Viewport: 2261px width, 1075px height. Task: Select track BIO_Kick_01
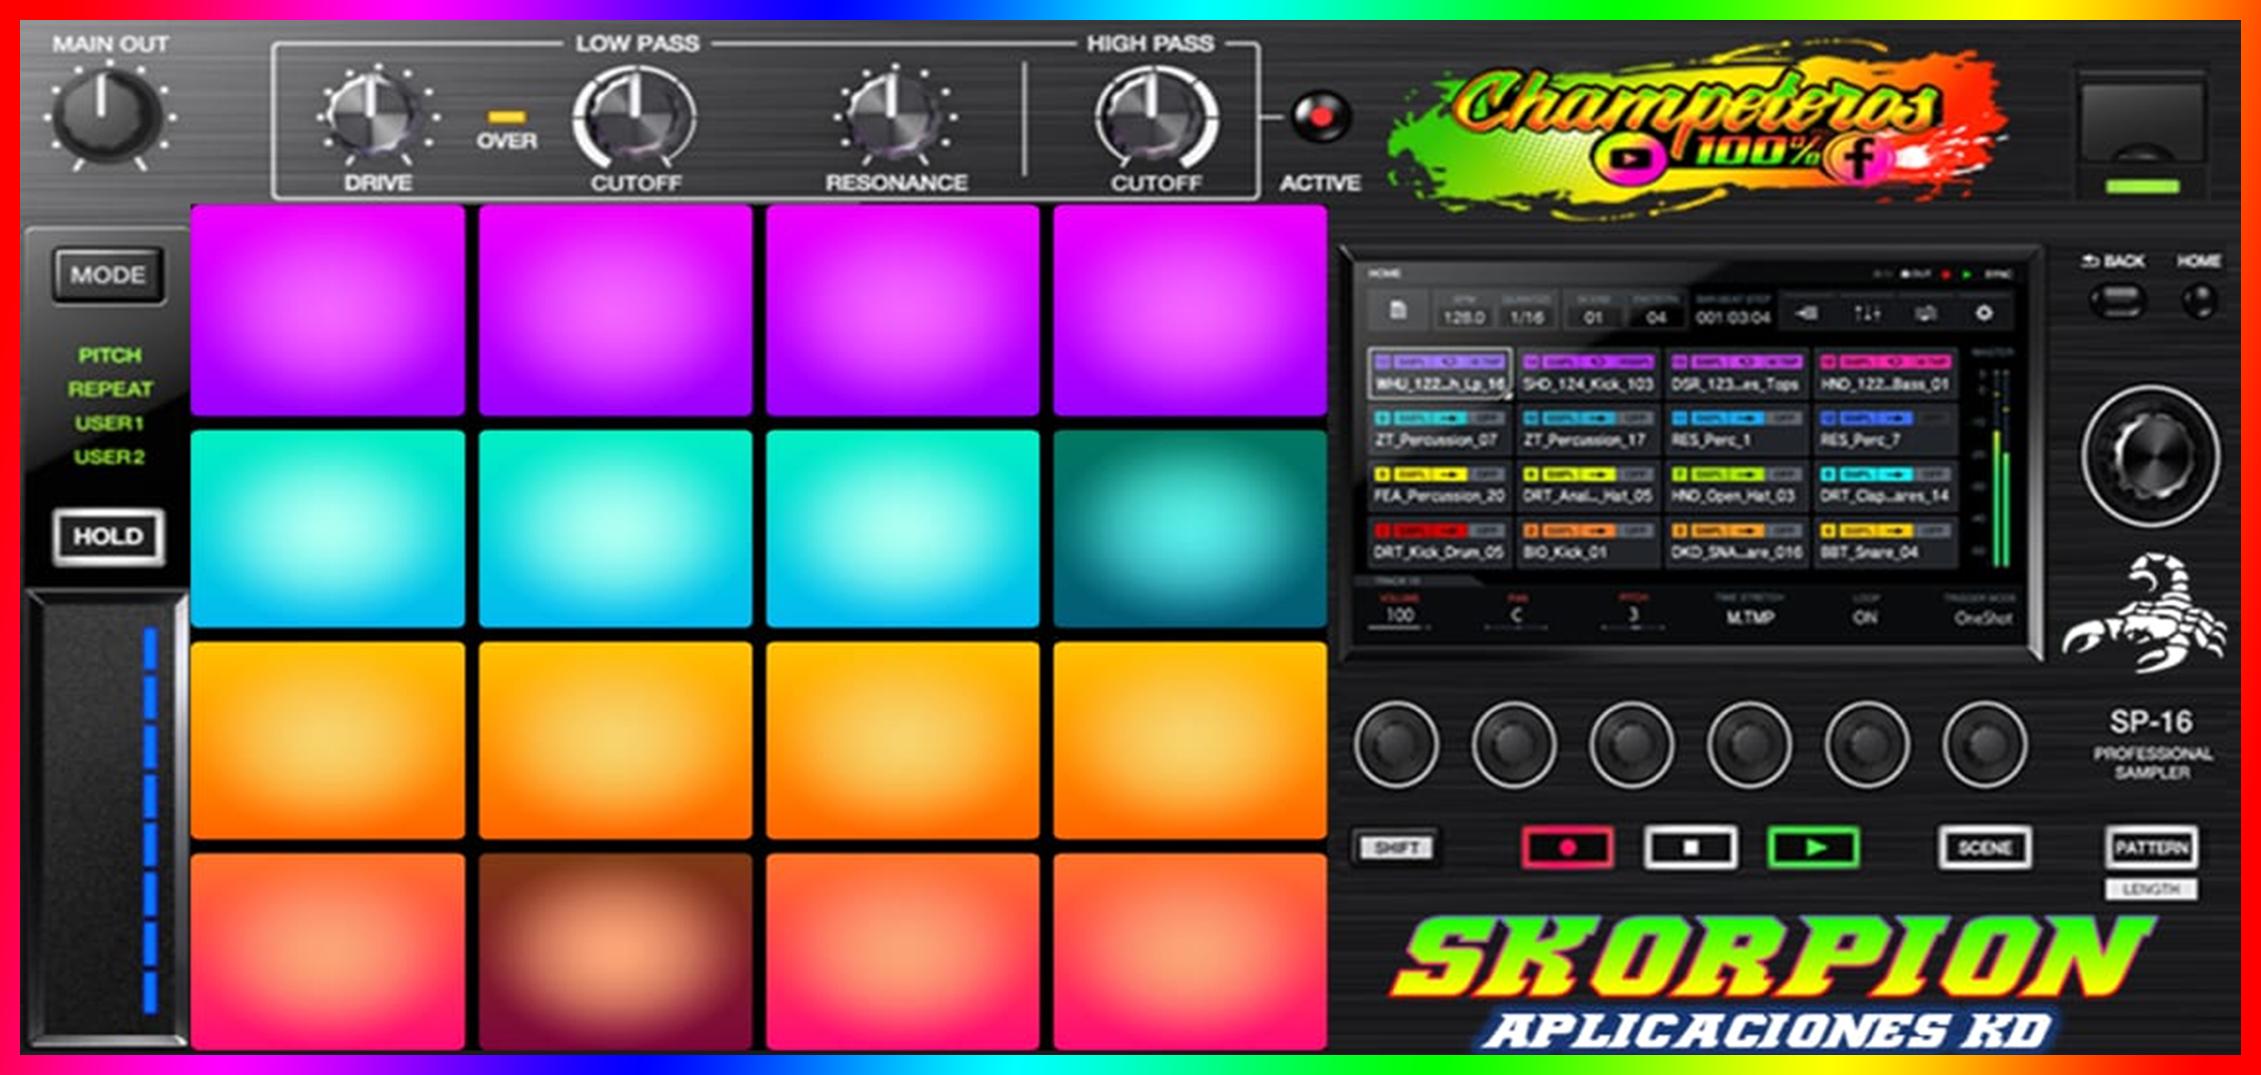coord(1588,542)
